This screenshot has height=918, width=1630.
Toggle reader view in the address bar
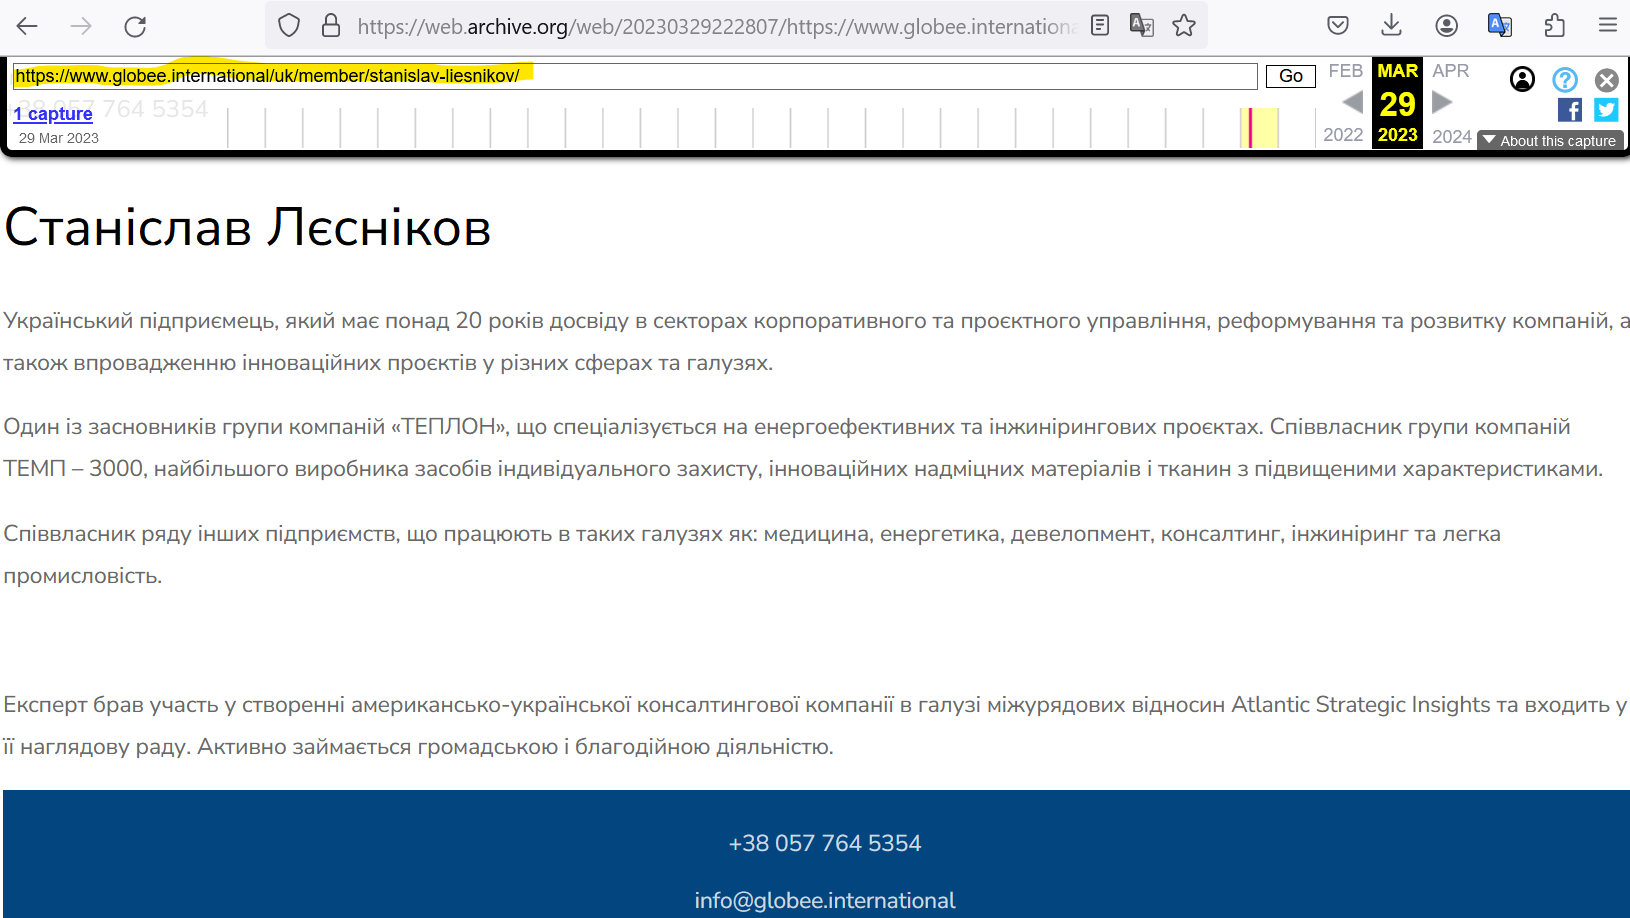coord(1100,26)
